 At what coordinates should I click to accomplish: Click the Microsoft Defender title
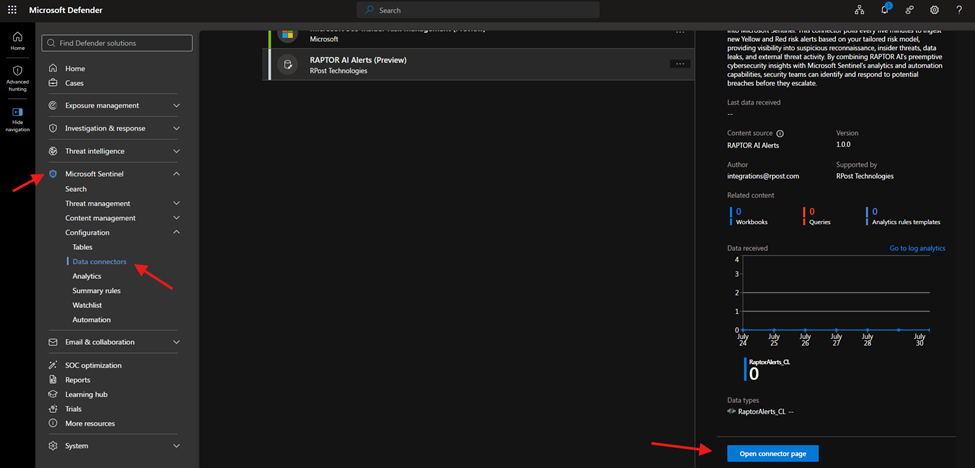tap(66, 10)
